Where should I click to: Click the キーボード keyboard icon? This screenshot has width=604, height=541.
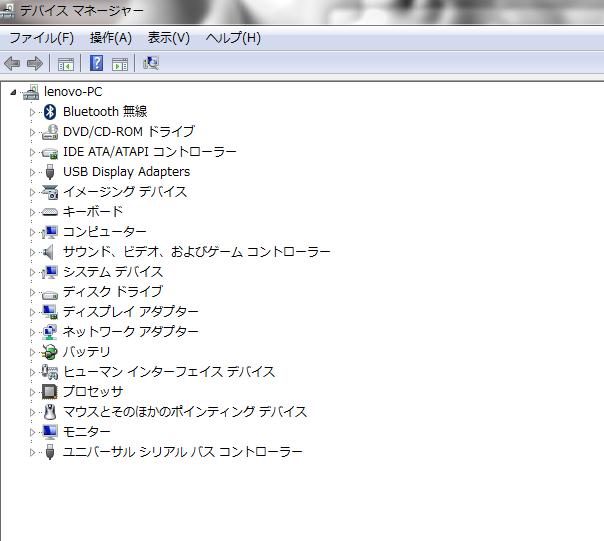[50, 212]
